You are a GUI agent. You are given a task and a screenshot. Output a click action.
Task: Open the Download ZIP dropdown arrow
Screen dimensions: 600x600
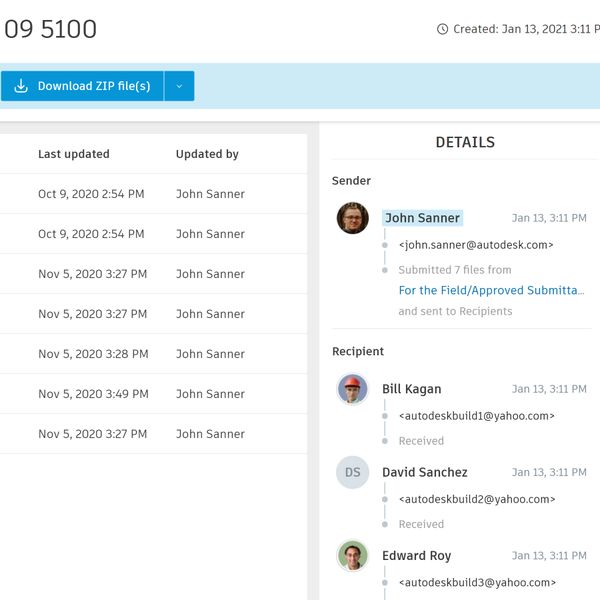point(179,86)
